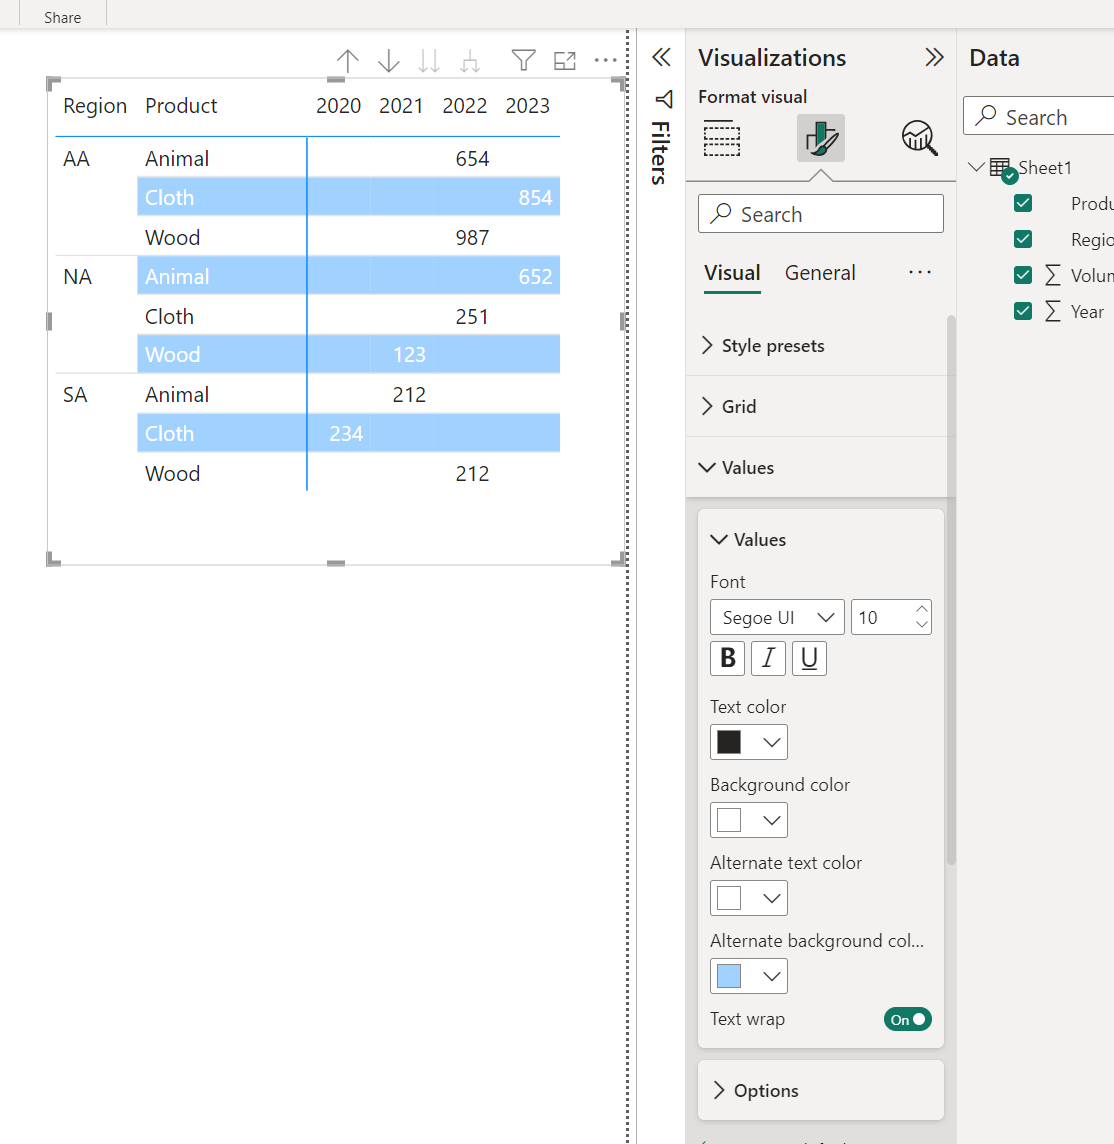Image resolution: width=1114 pixels, height=1144 pixels.
Task: Click sigma icon next to Year
Action: tap(1053, 312)
